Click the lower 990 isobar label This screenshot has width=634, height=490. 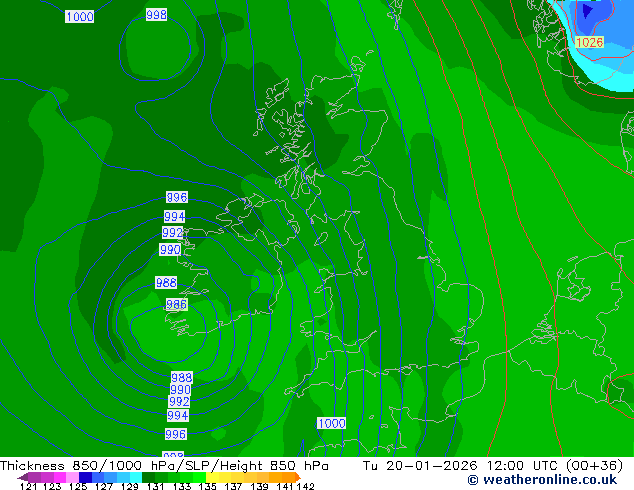180,389
